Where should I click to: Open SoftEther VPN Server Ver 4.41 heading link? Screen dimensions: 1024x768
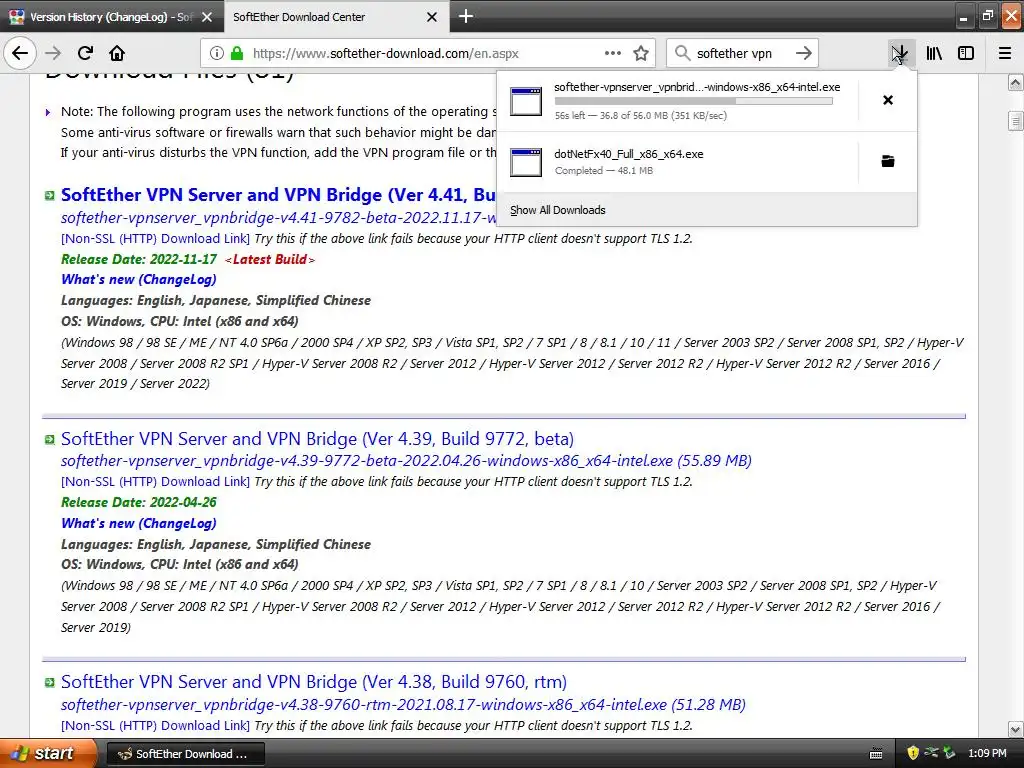pos(278,195)
